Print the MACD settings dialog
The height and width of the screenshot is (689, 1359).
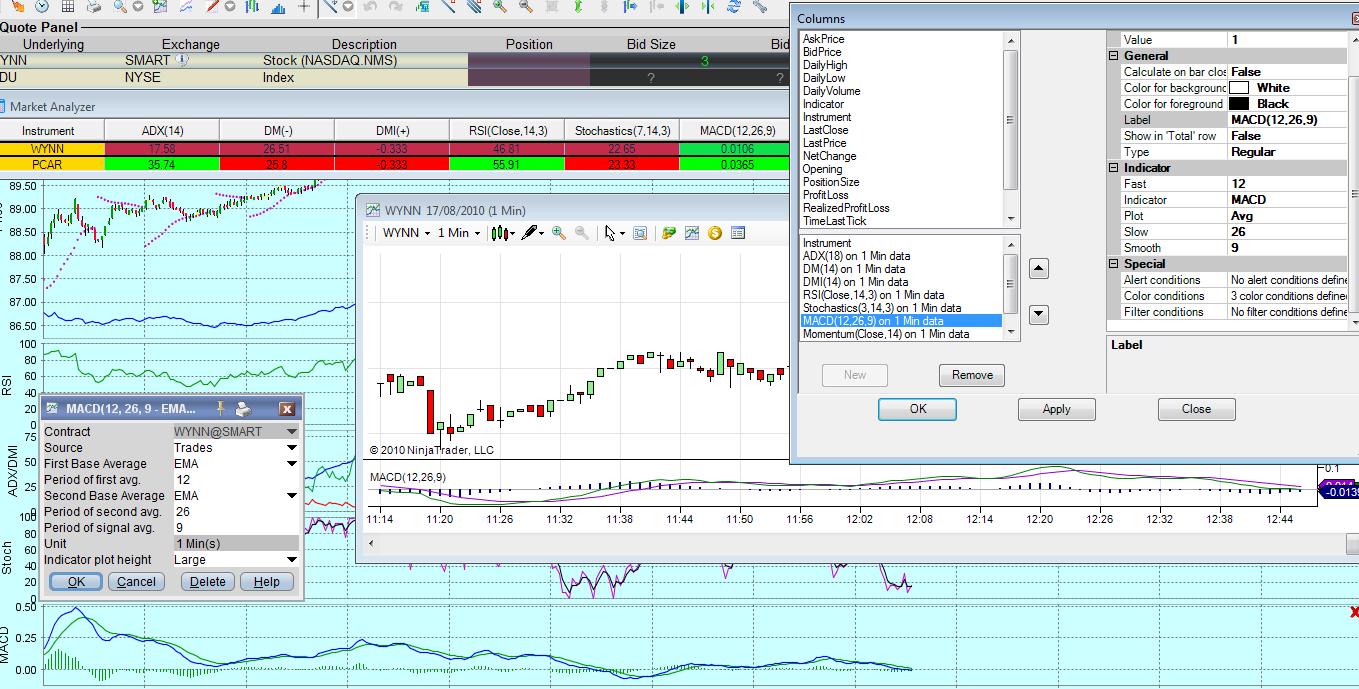(243, 408)
